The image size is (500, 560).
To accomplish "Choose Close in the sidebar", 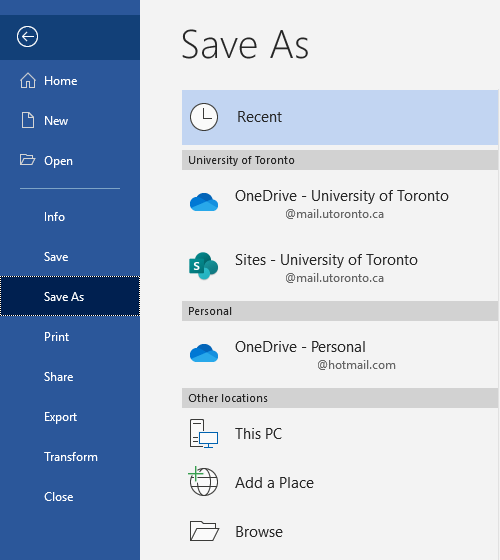I will (70, 497).
